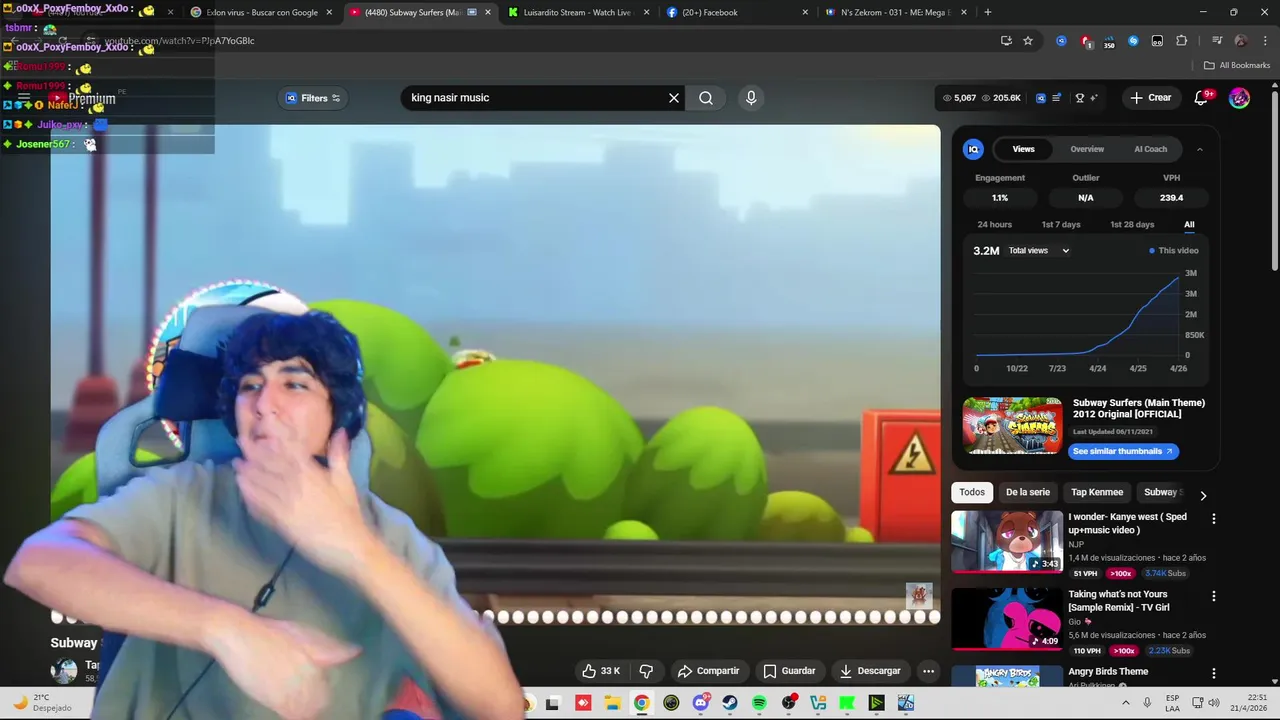Like the video with 33 K button
Image resolution: width=1280 pixels, height=720 pixels.
601,671
